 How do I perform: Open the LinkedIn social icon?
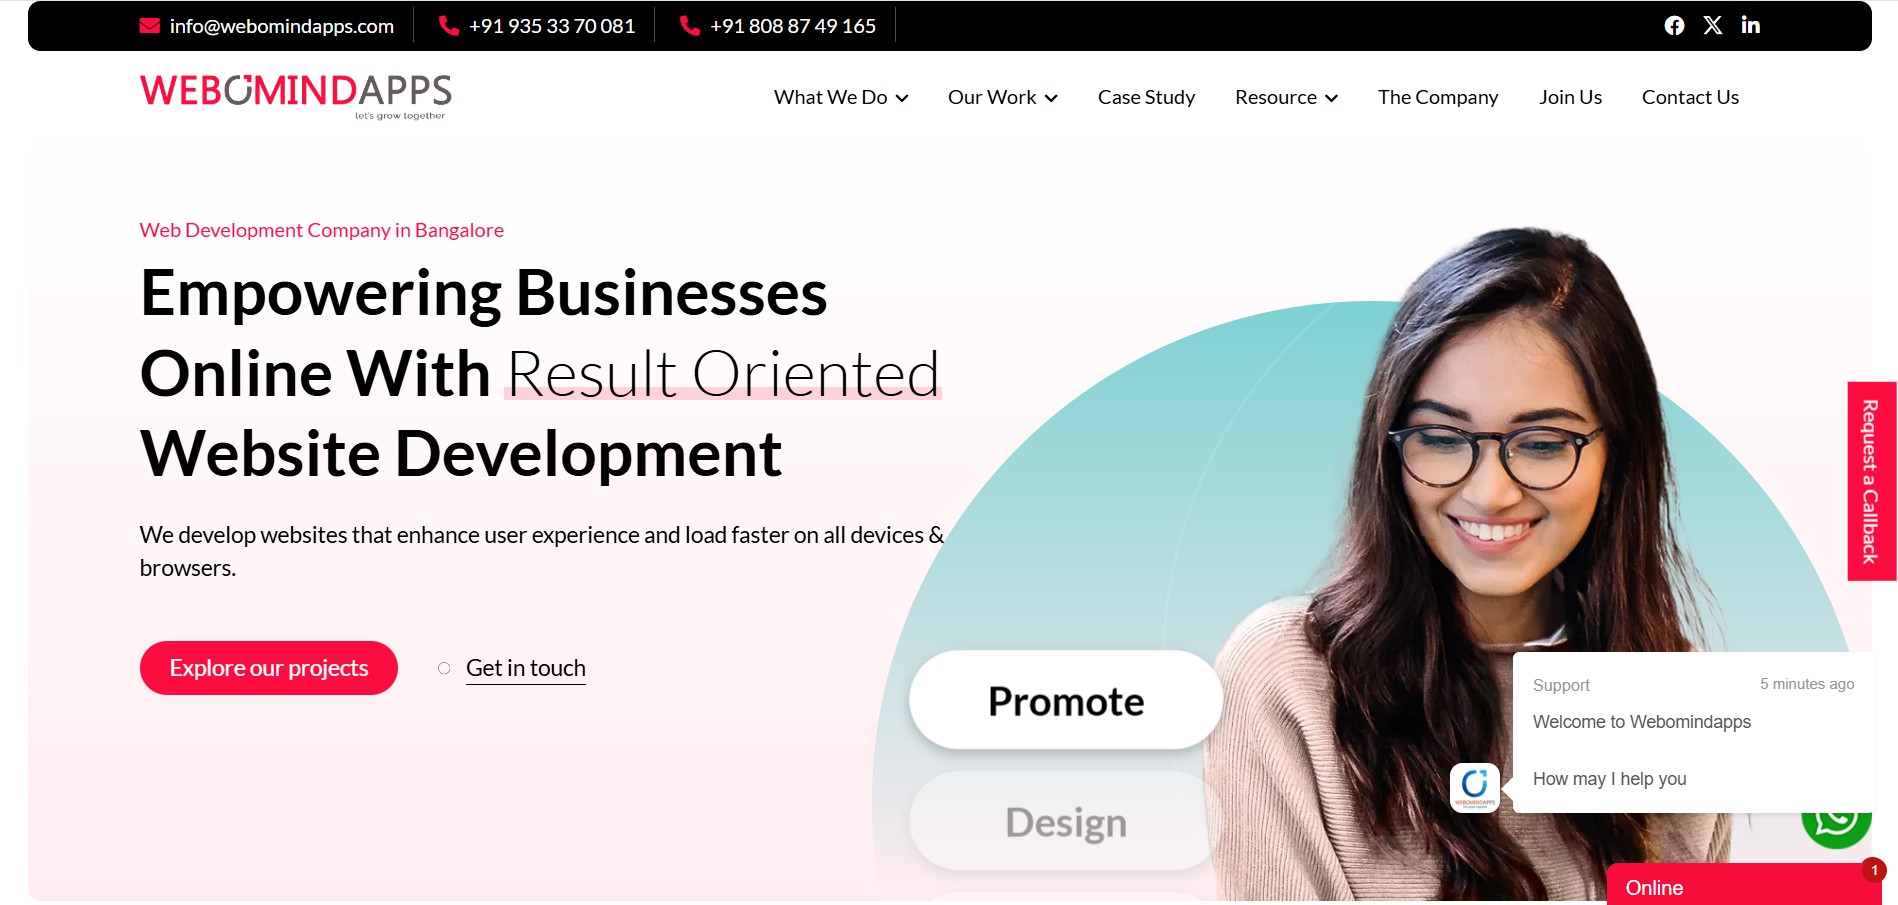click(1751, 25)
